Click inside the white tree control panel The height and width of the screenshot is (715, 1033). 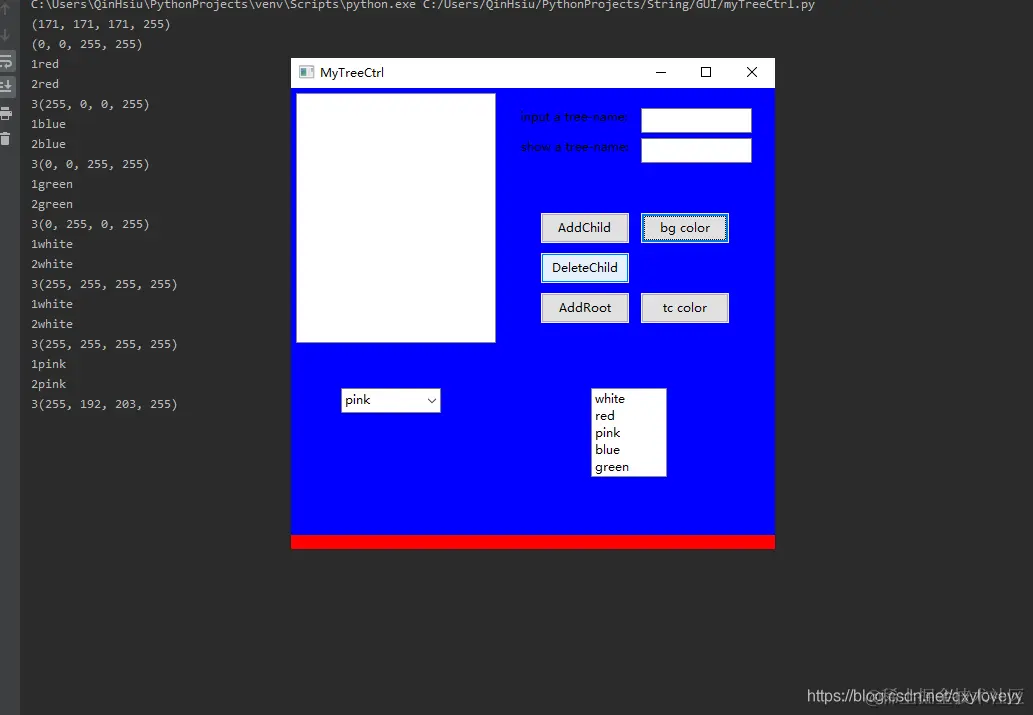coord(396,218)
